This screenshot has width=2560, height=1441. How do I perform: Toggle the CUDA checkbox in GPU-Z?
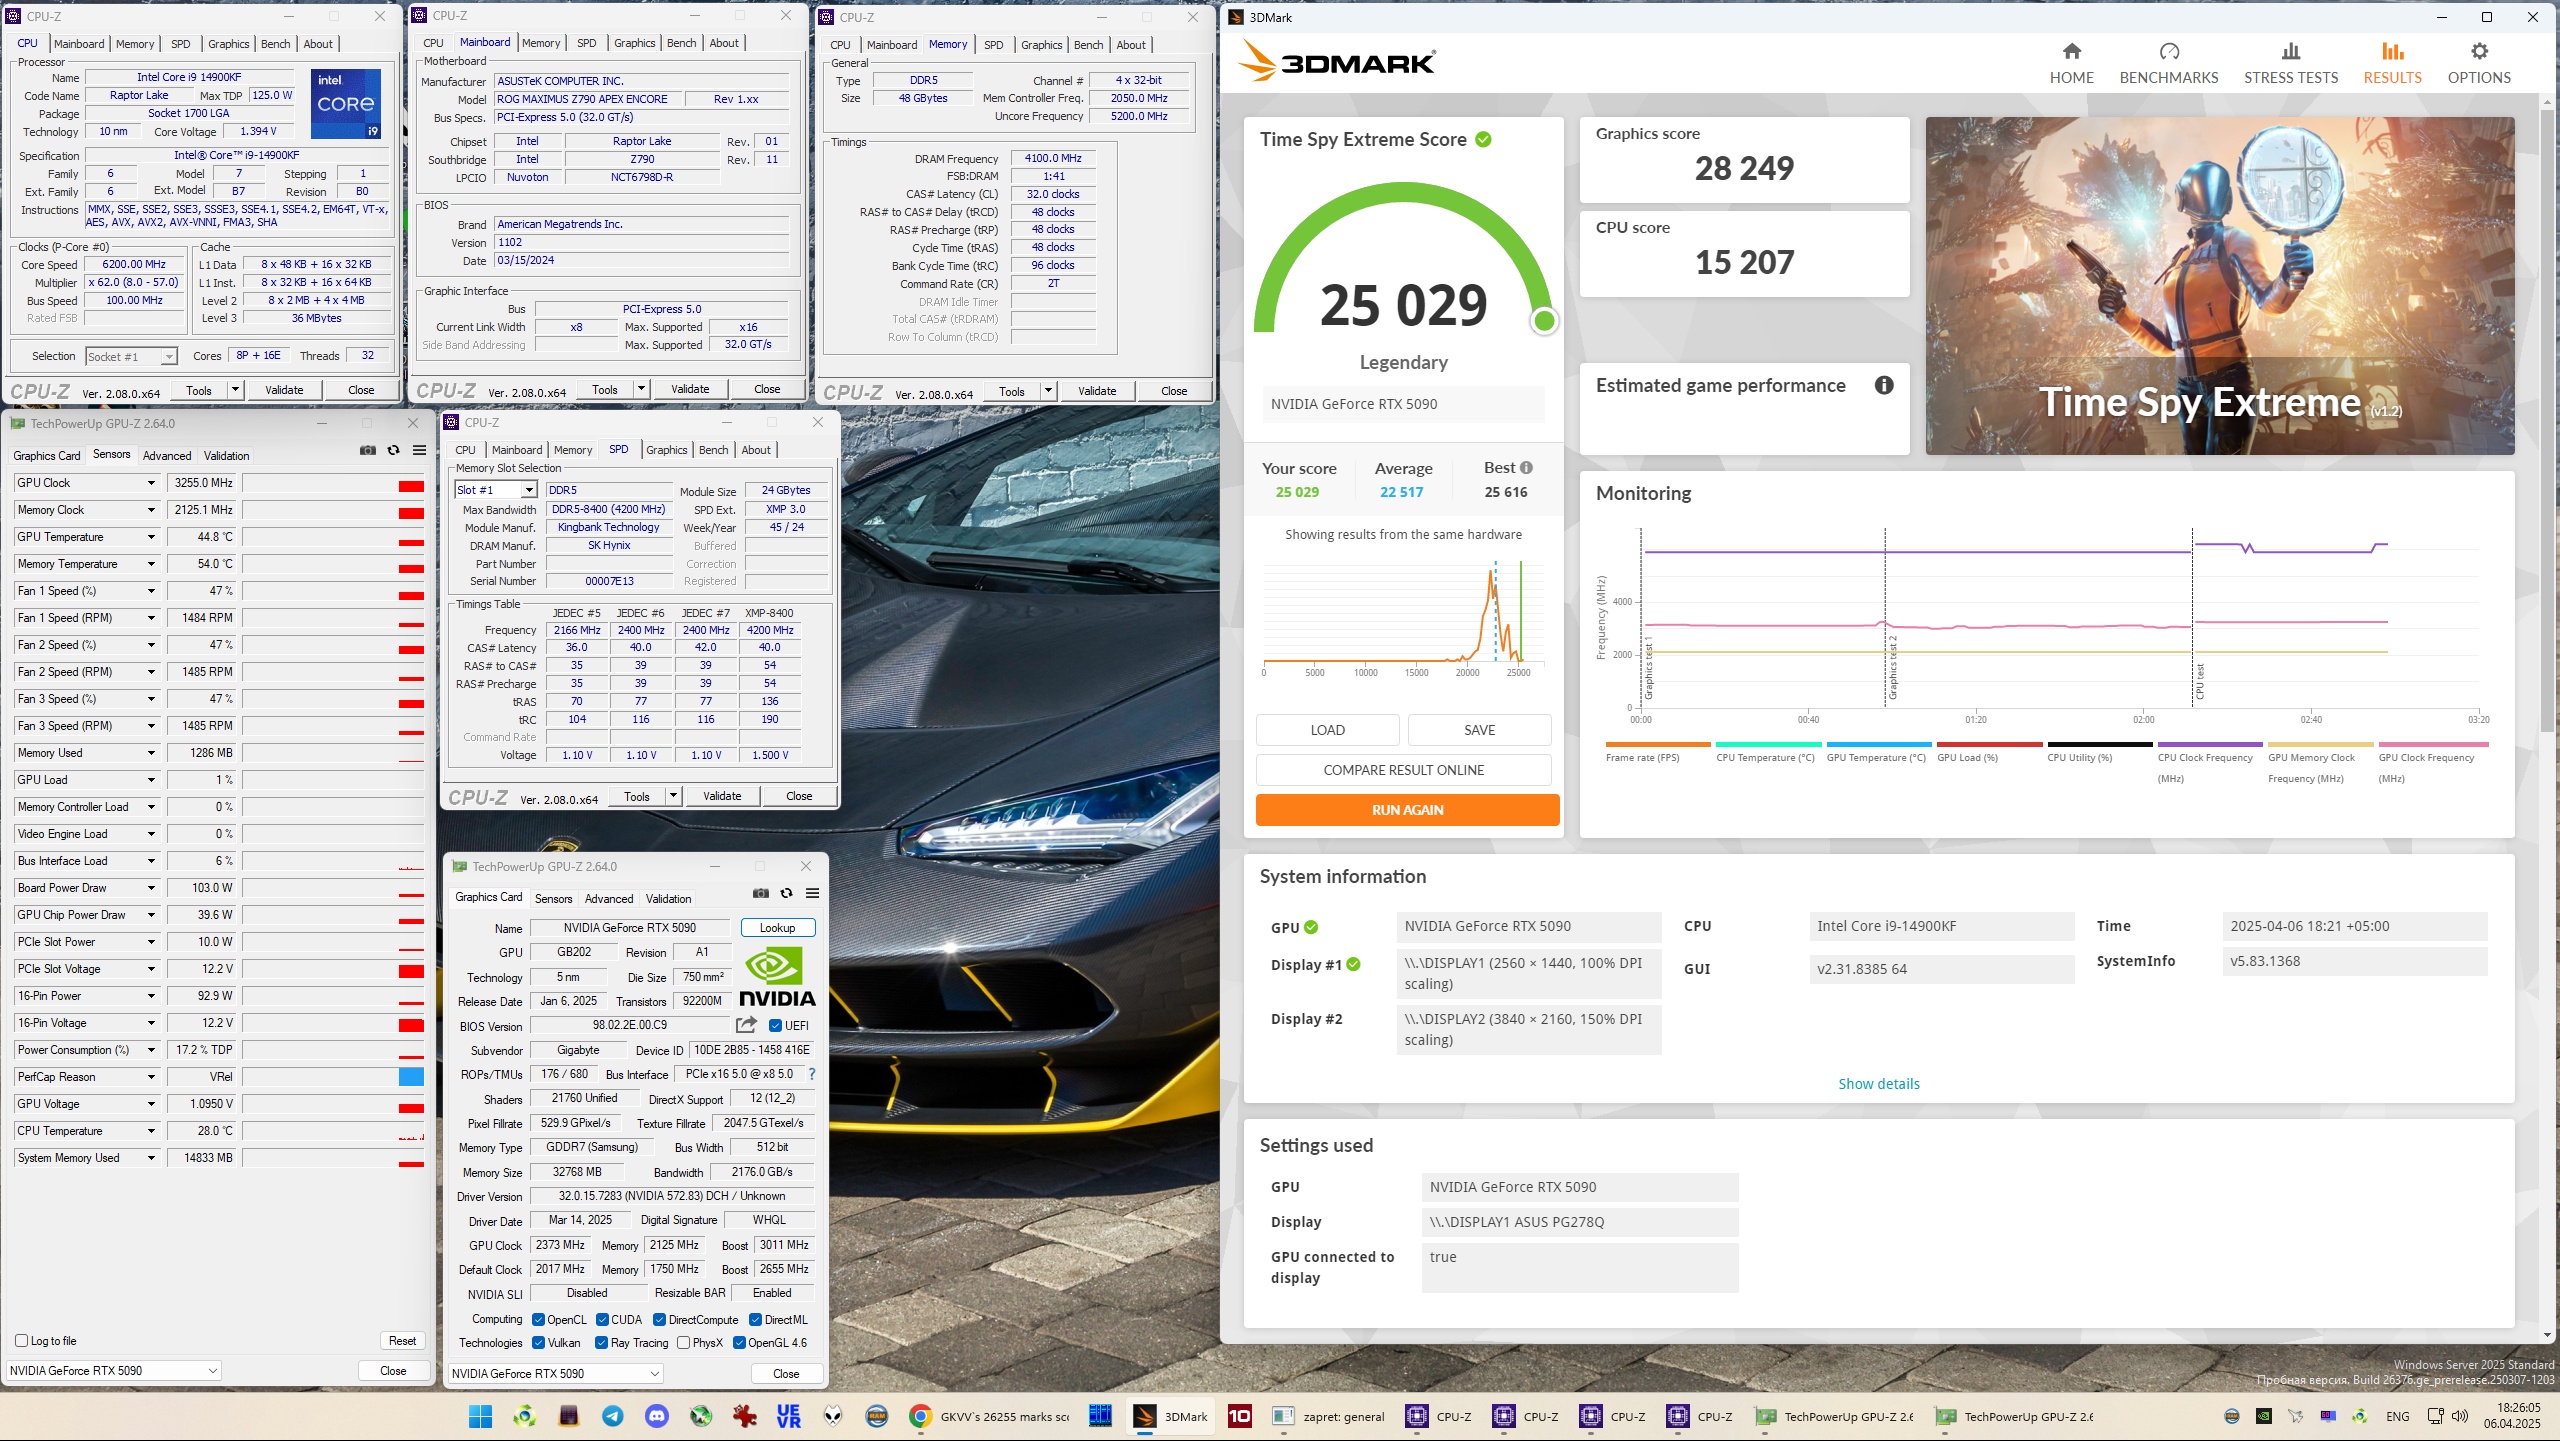tap(602, 1319)
